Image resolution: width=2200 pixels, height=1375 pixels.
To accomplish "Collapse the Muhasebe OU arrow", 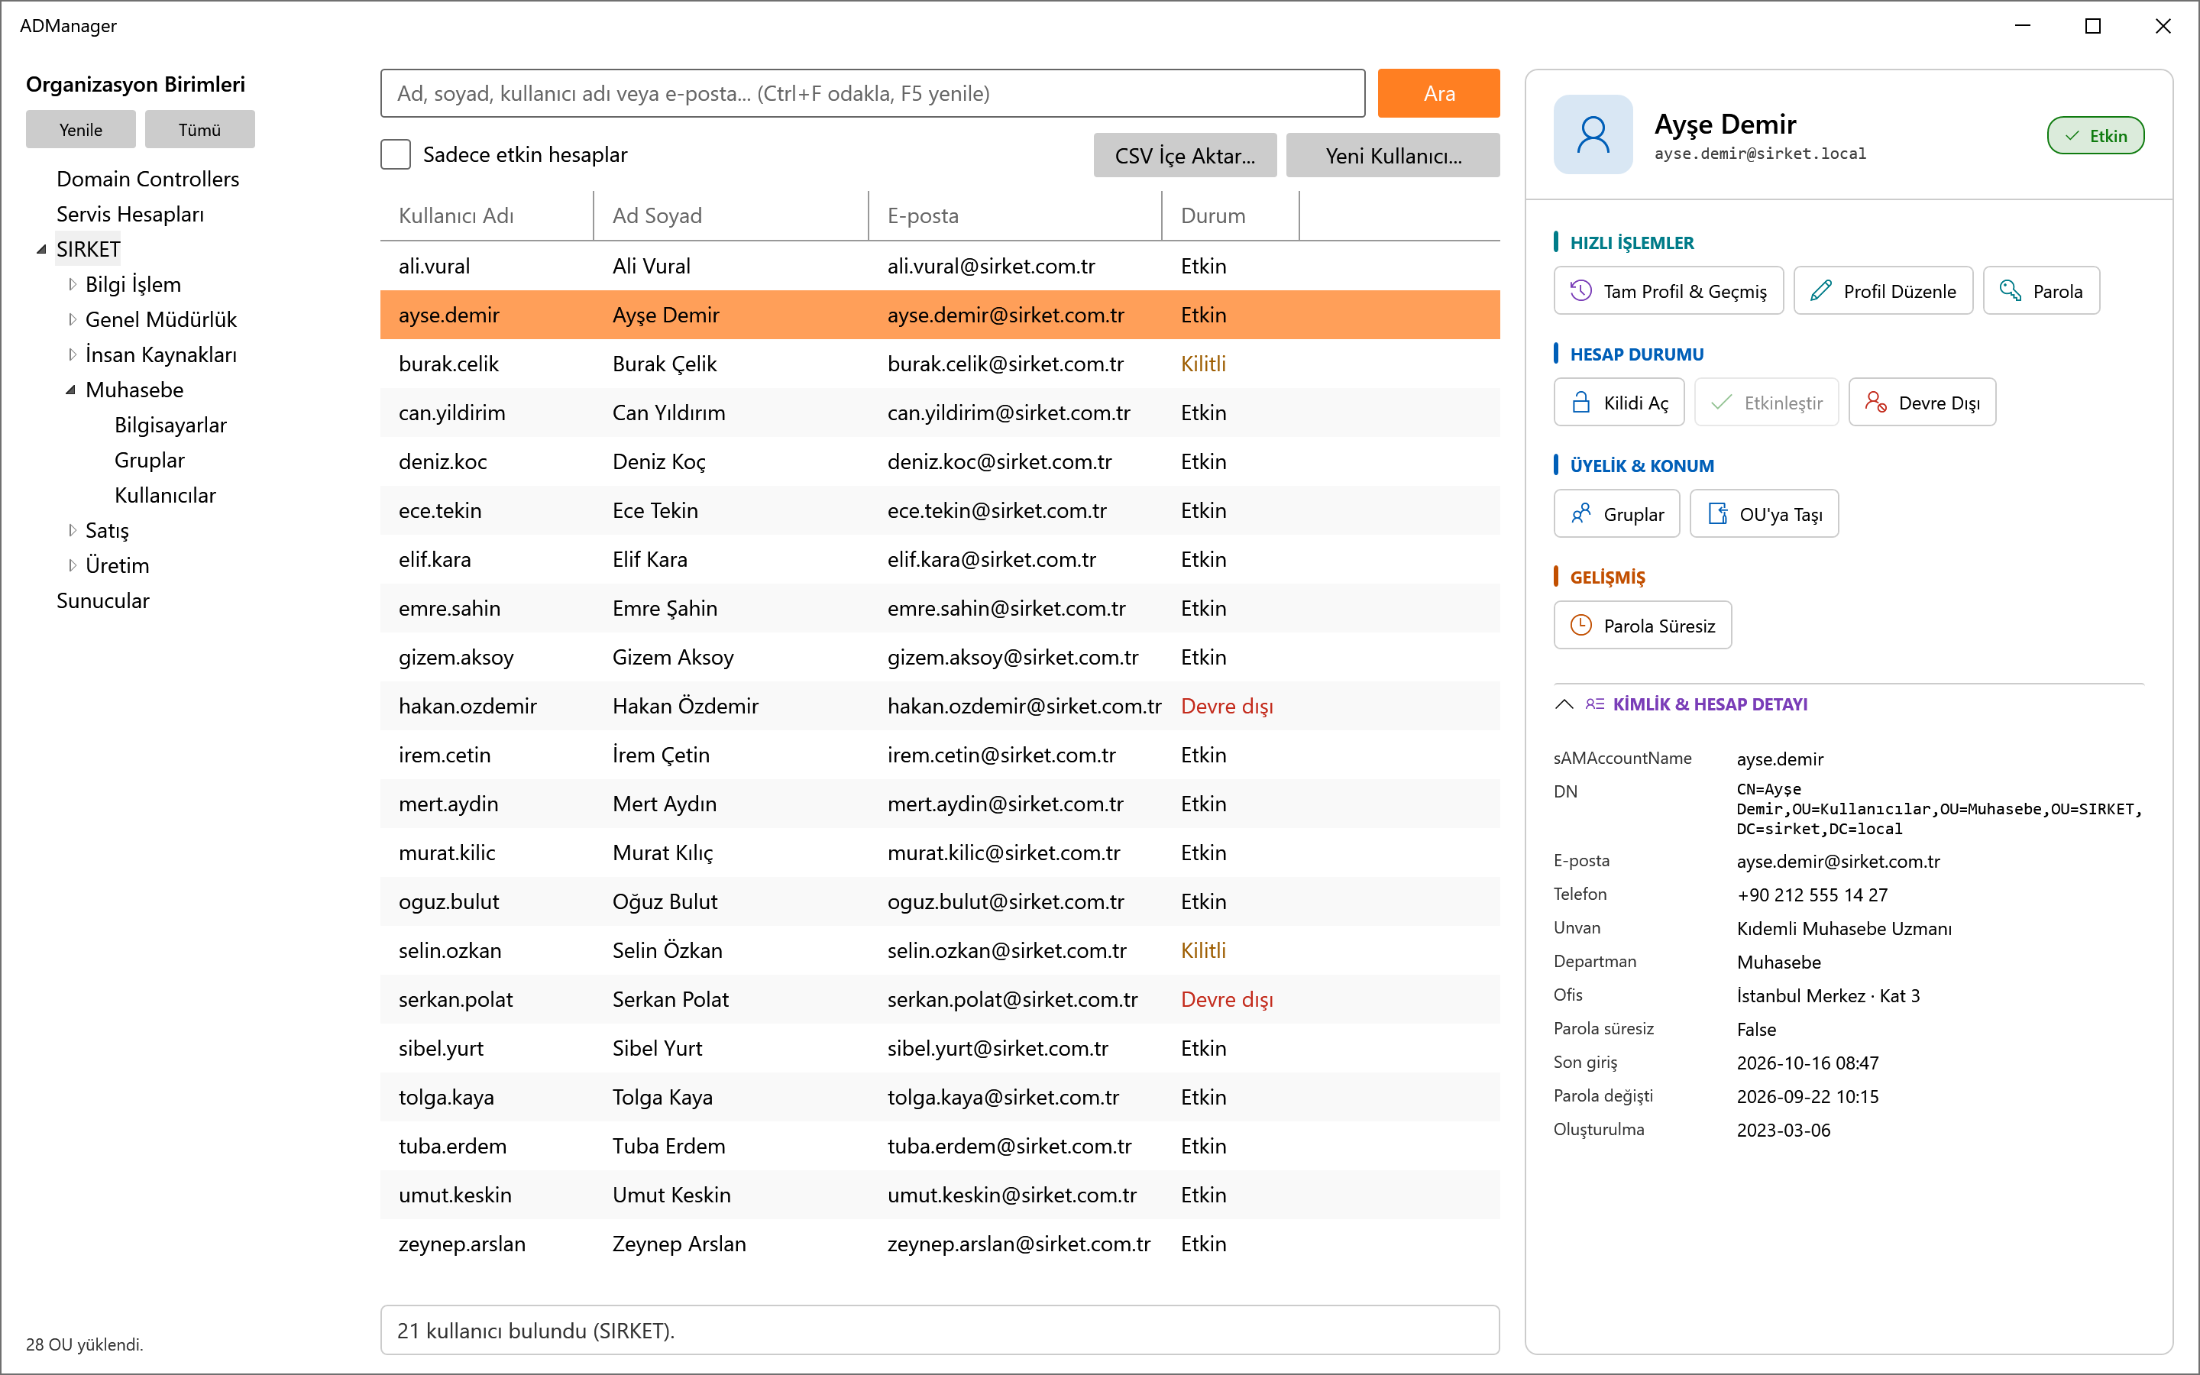I will pos(71,390).
